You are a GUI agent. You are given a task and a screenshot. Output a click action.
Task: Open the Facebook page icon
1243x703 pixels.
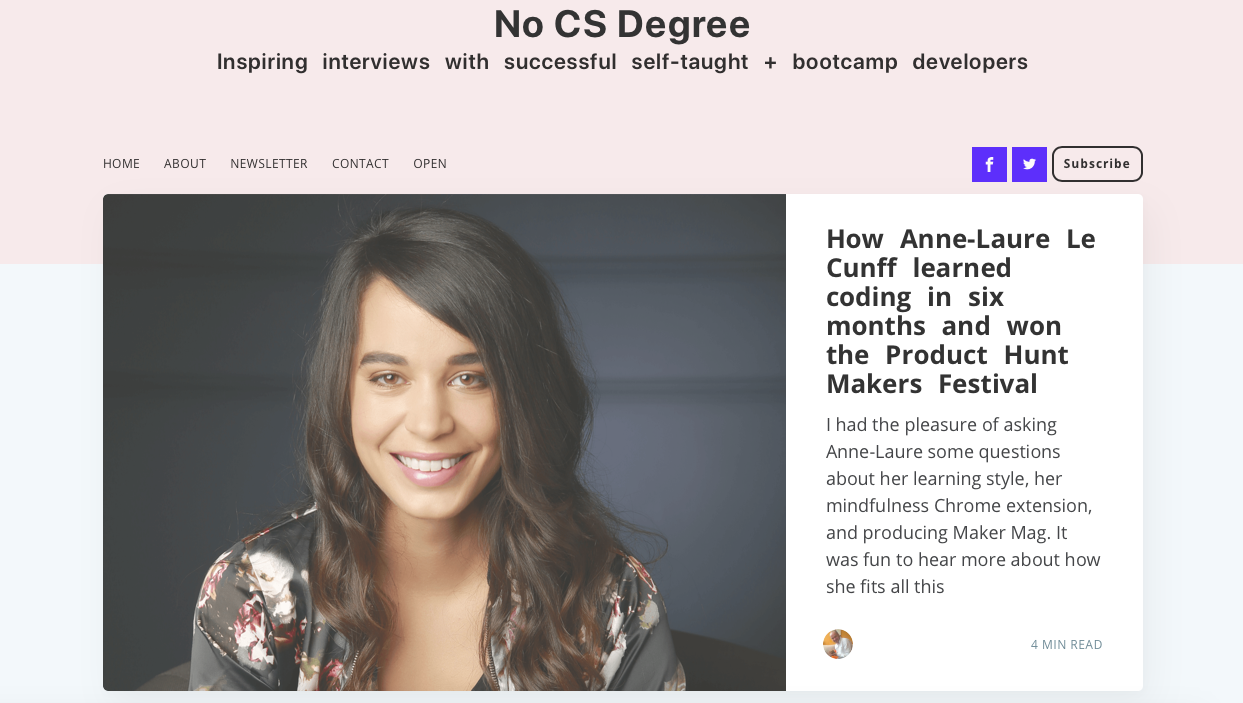point(989,164)
